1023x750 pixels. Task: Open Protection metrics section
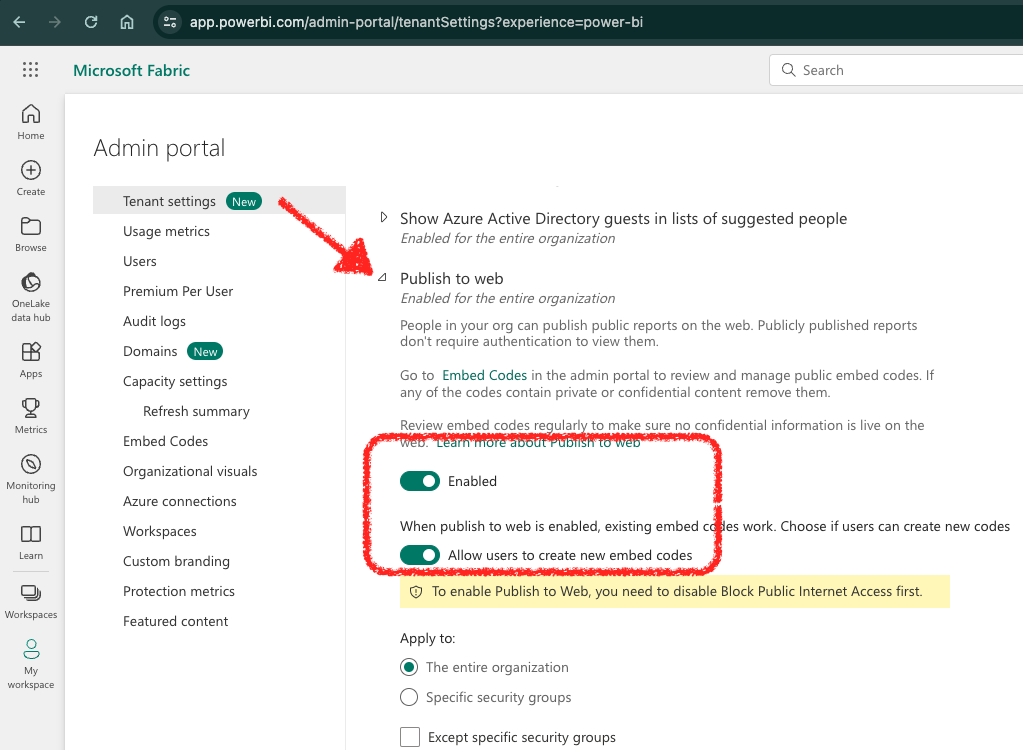point(179,592)
